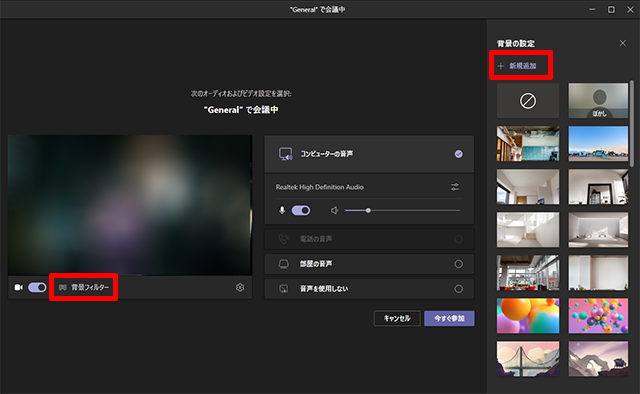Screen dimensions: 640x394
Task: Open device settings gear icon
Action: click(240, 287)
